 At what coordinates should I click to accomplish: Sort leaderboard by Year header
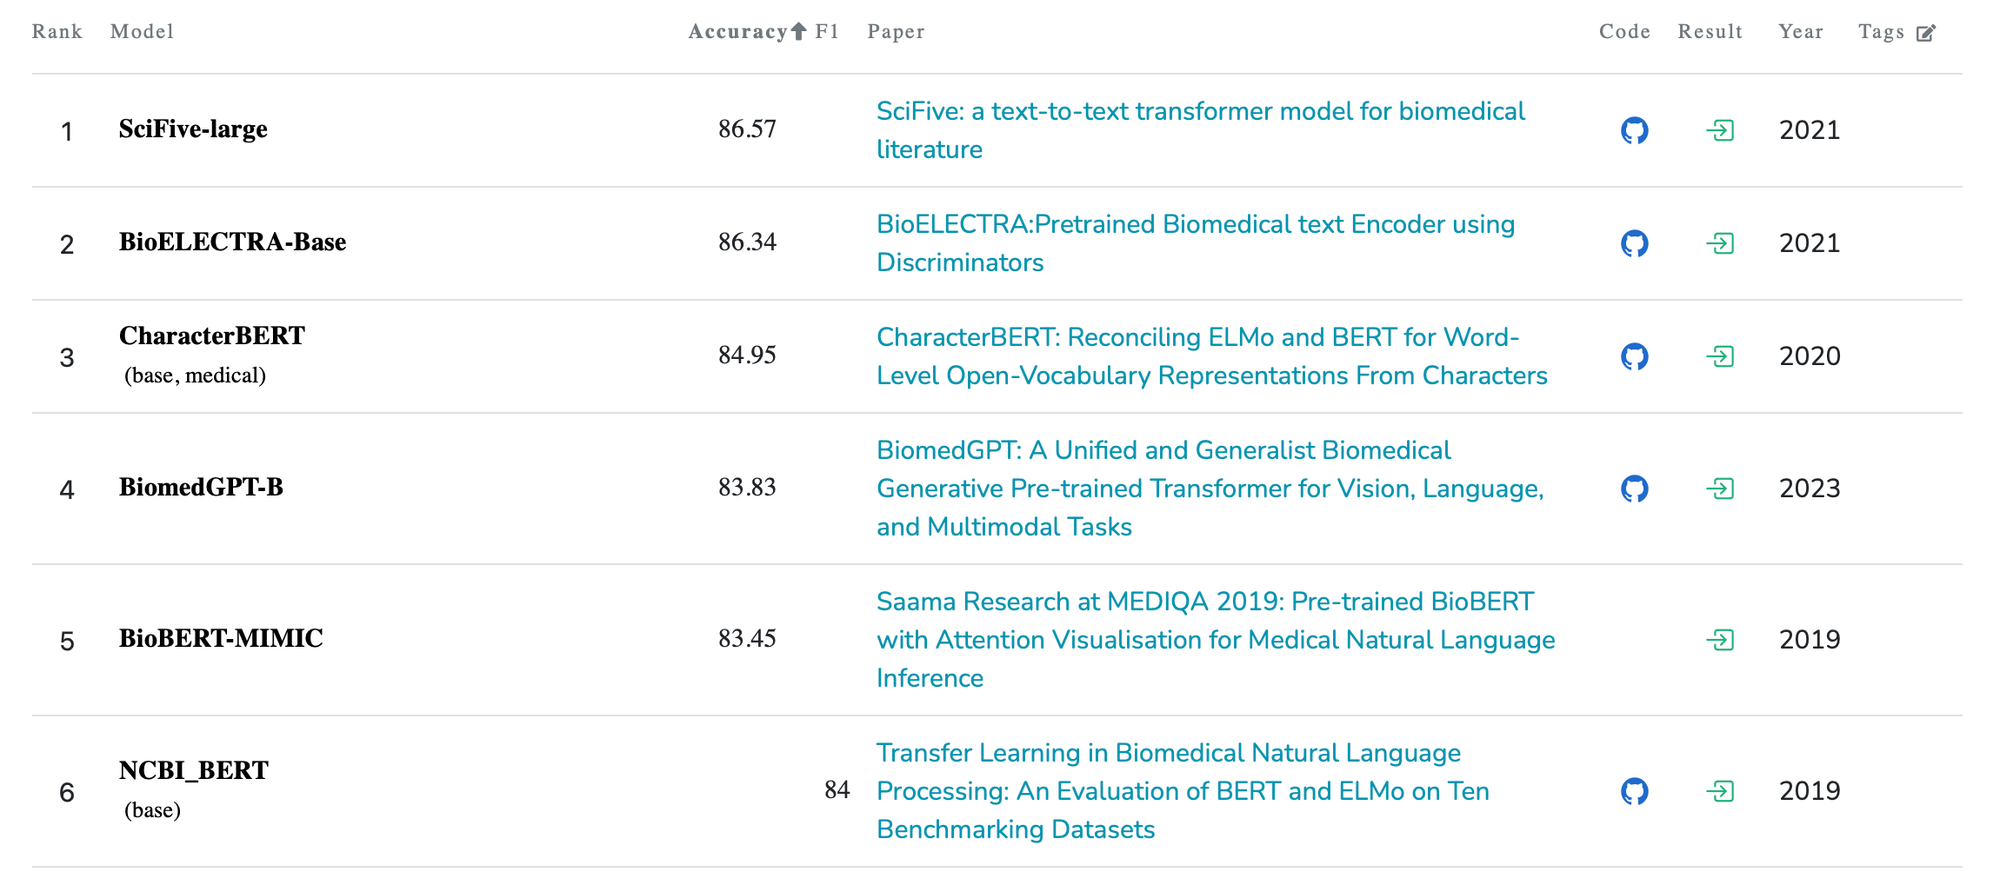point(1800,32)
